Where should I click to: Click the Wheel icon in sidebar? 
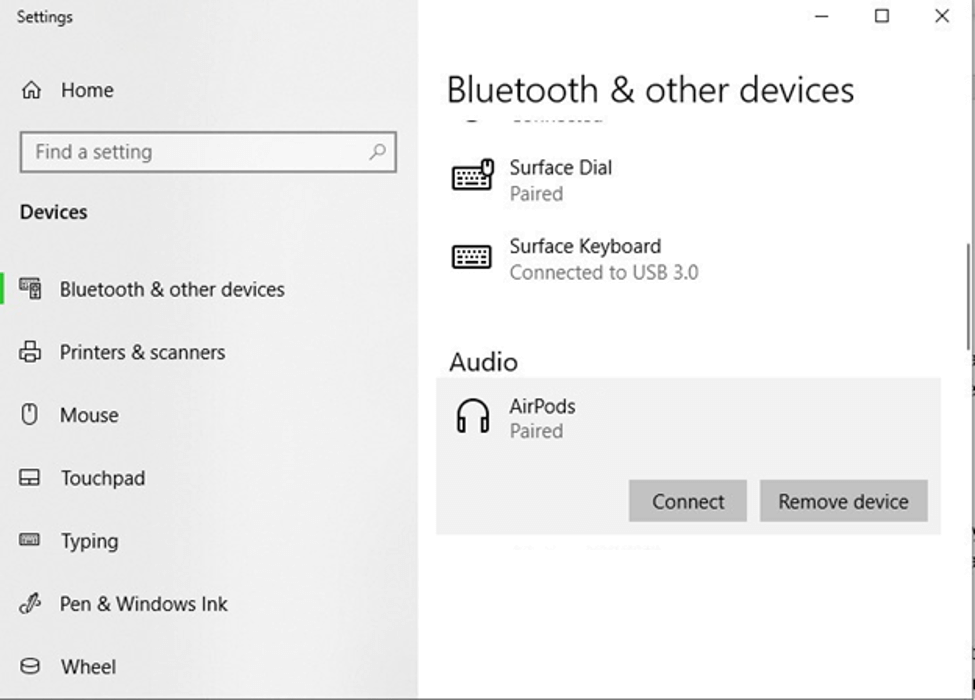tap(30, 666)
